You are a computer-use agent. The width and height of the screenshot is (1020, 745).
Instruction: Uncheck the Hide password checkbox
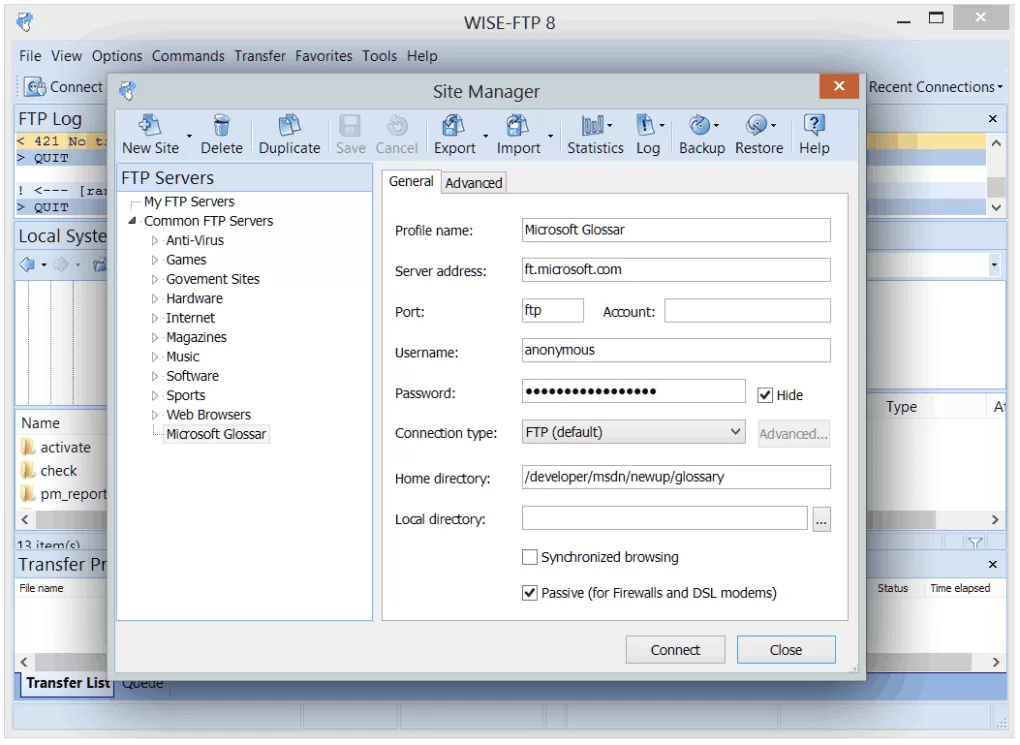point(765,395)
